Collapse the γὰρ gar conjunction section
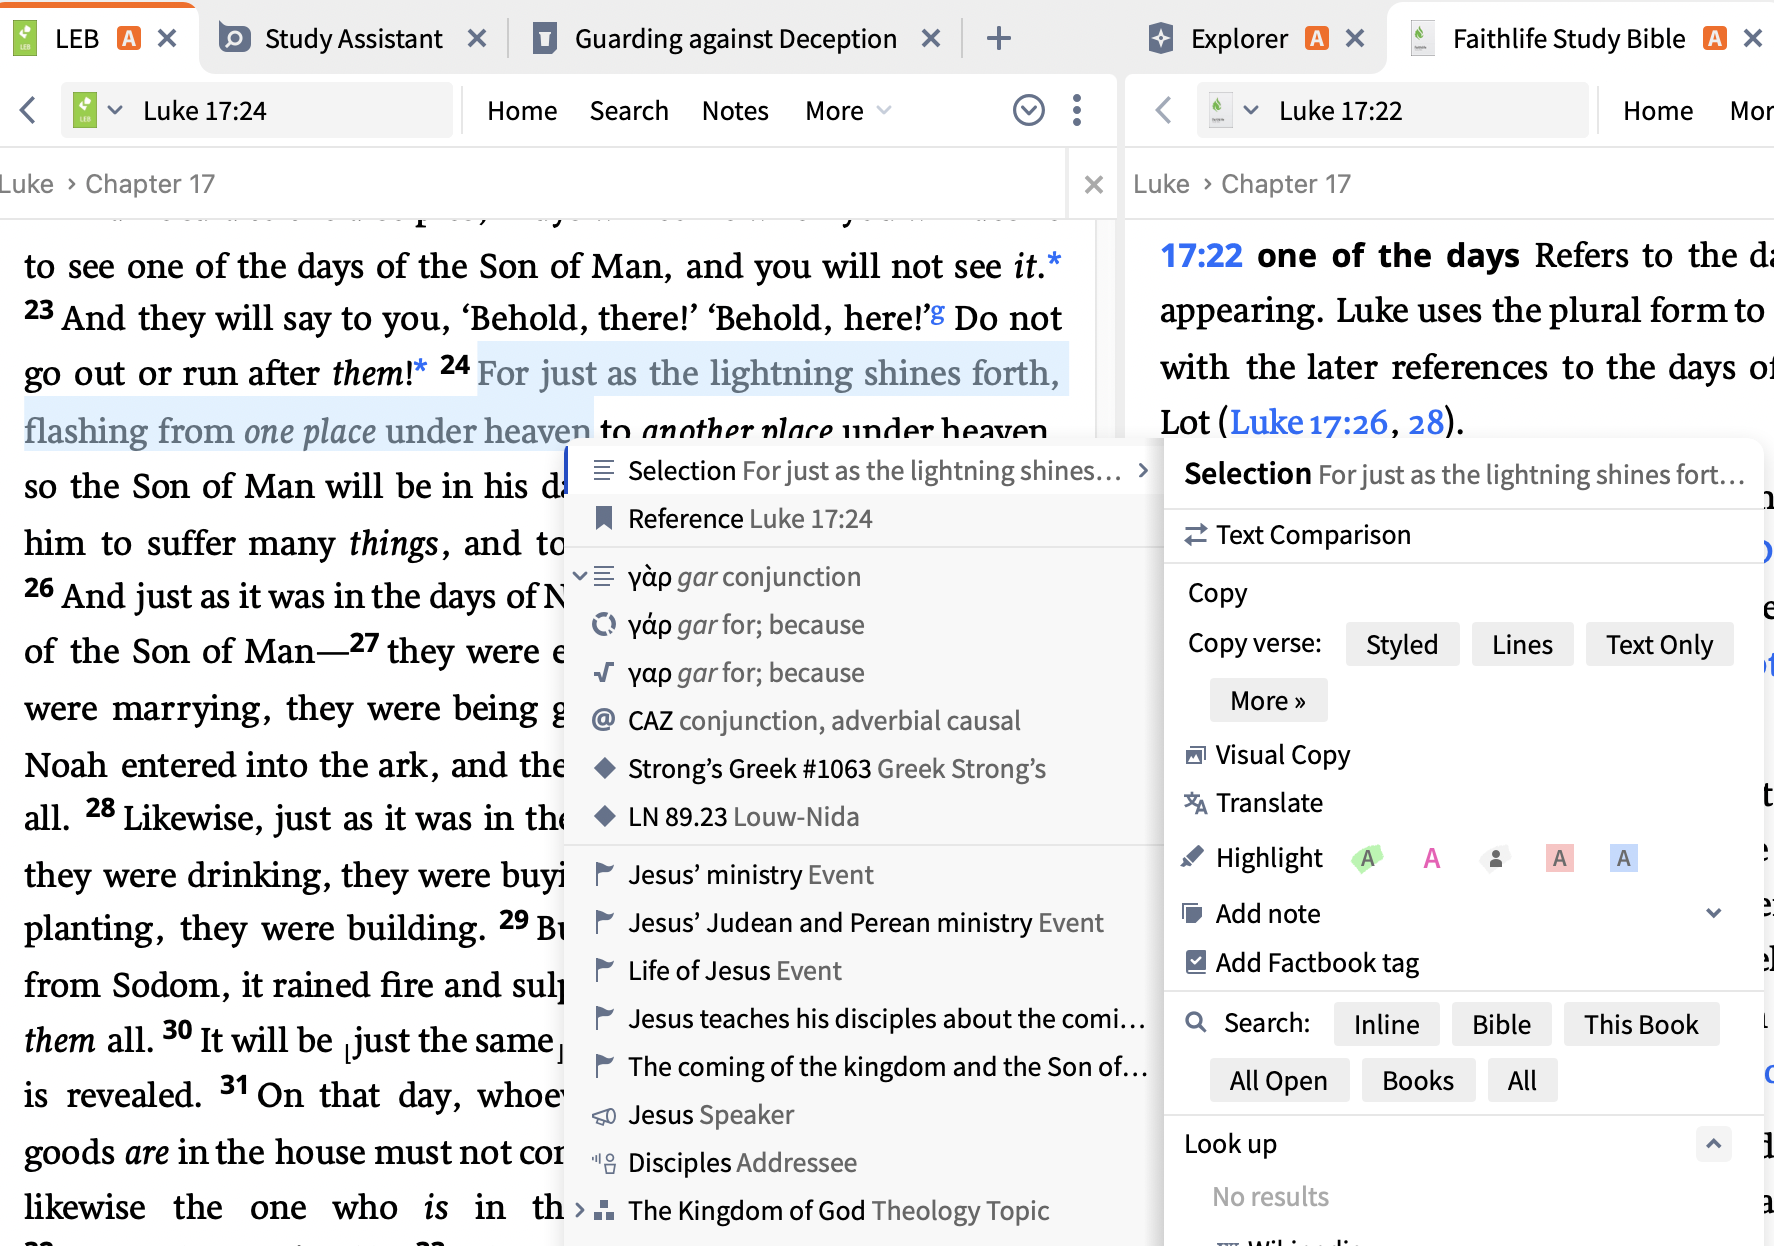This screenshot has height=1246, width=1774. pos(579,576)
